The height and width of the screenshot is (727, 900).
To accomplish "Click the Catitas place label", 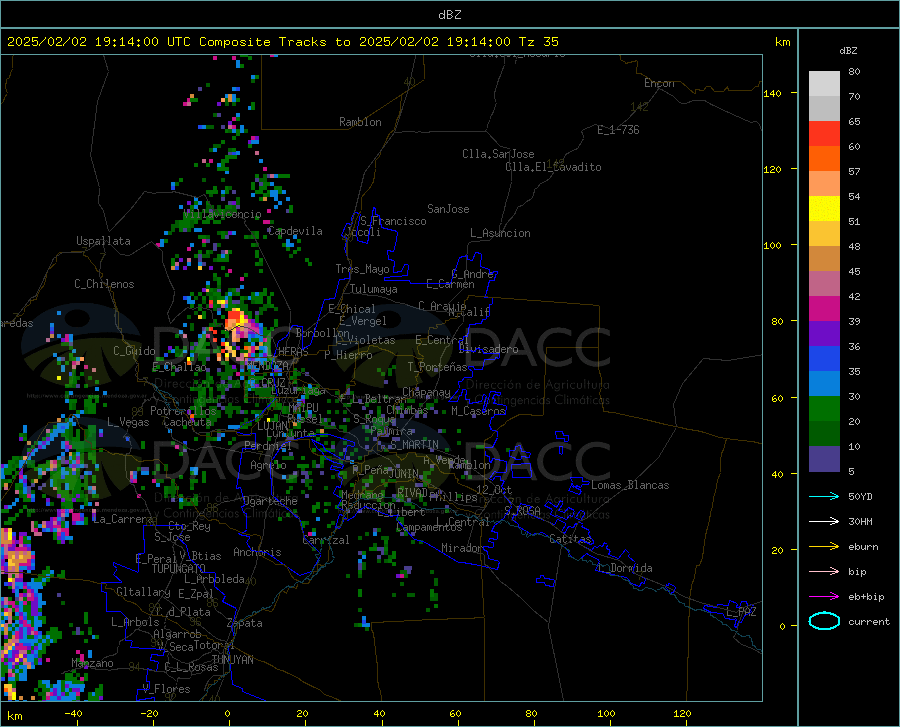I will pos(571,539).
